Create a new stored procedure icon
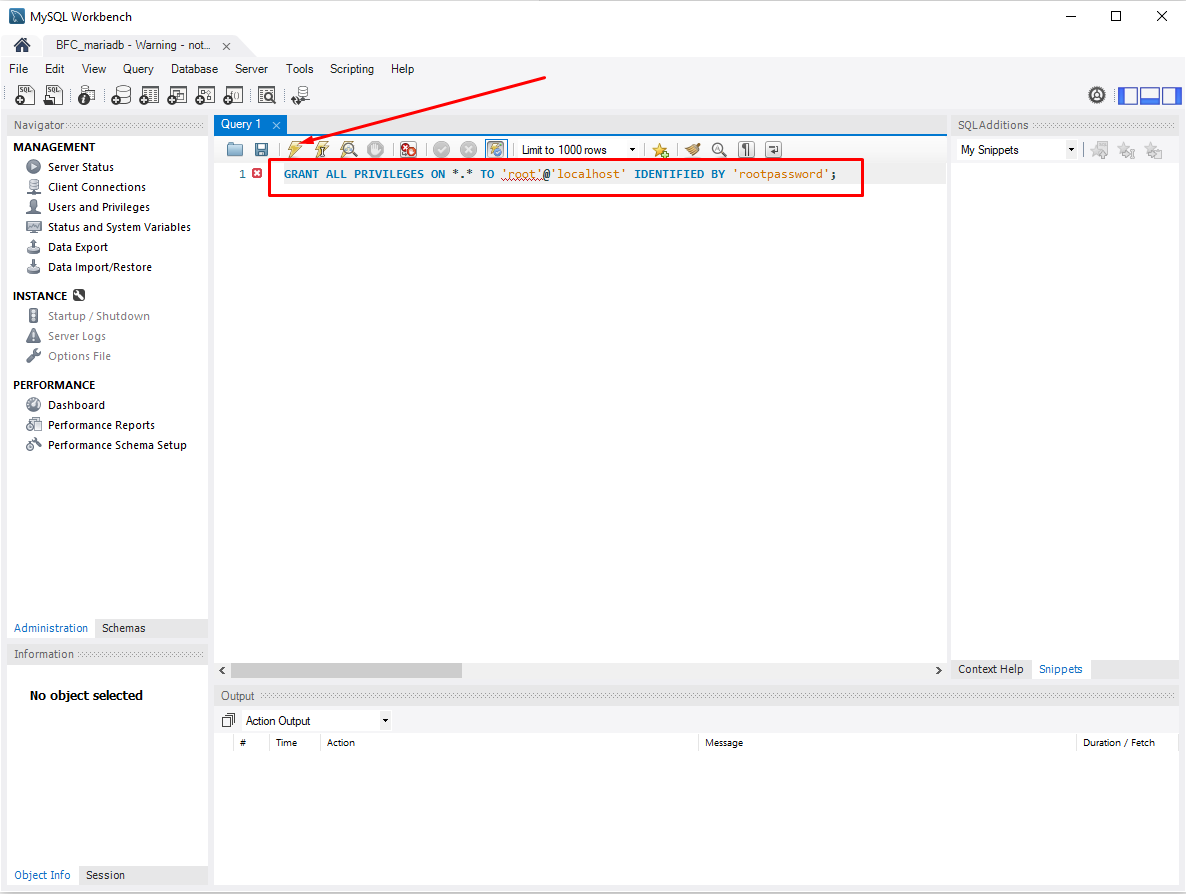 (x=205, y=95)
